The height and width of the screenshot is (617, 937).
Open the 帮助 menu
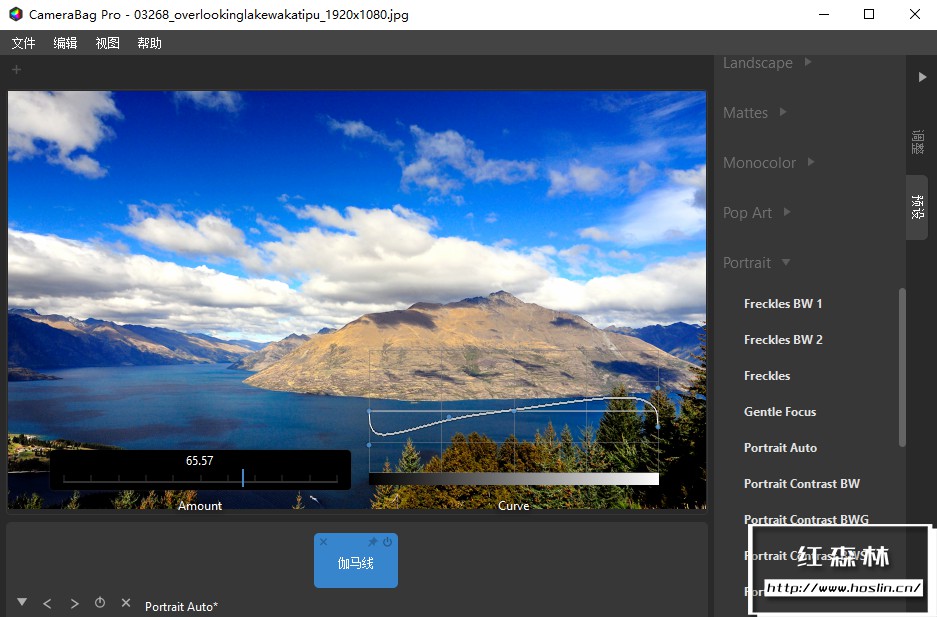point(149,43)
